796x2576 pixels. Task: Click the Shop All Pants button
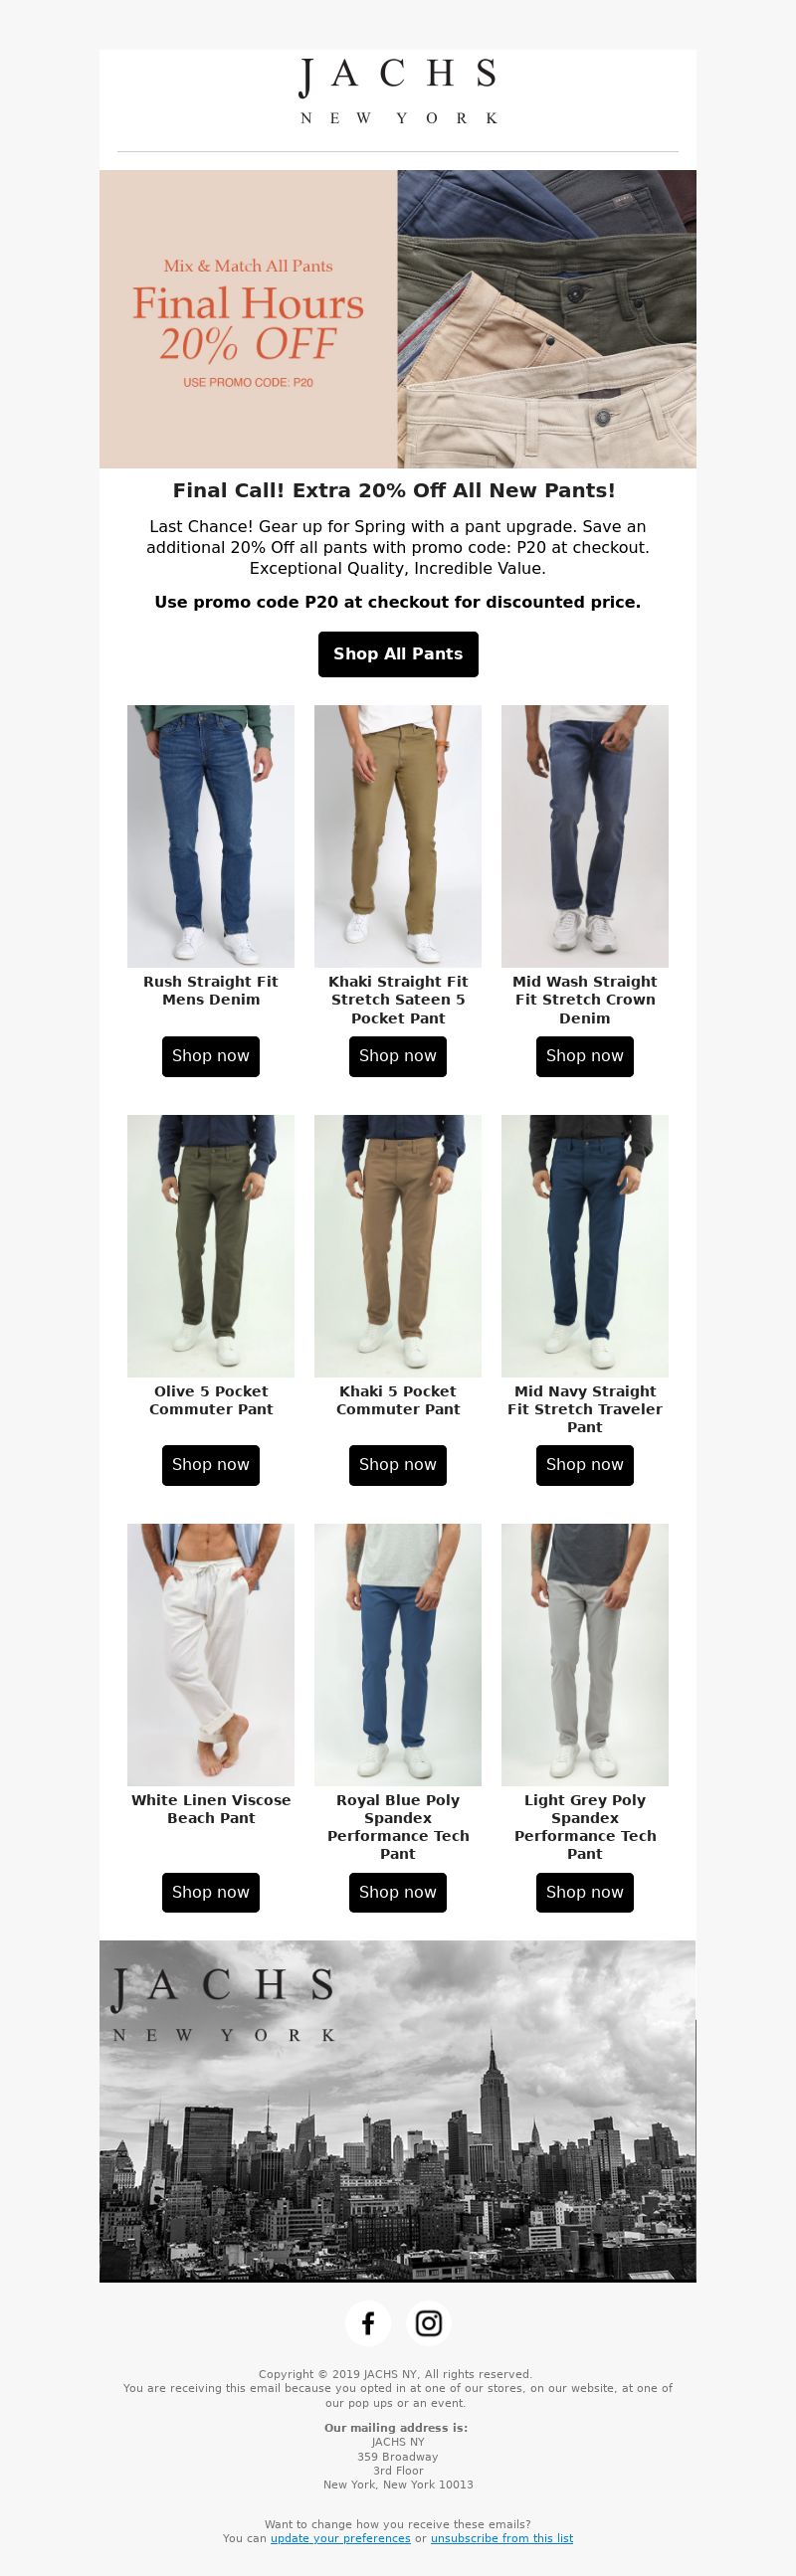pyautogui.click(x=398, y=654)
